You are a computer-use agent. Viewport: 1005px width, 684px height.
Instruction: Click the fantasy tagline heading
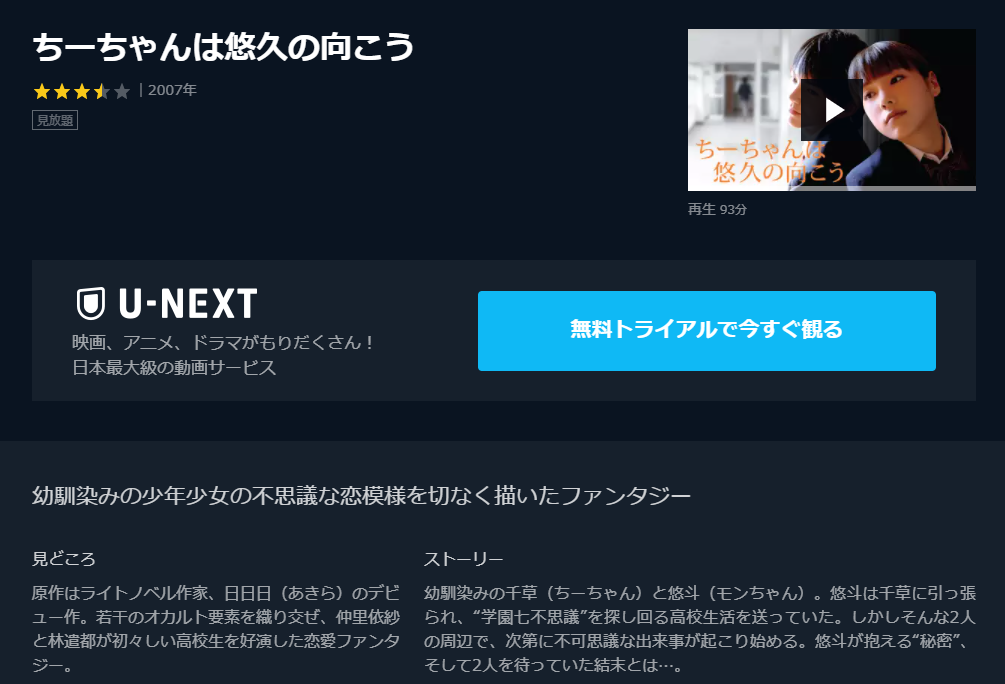point(361,496)
